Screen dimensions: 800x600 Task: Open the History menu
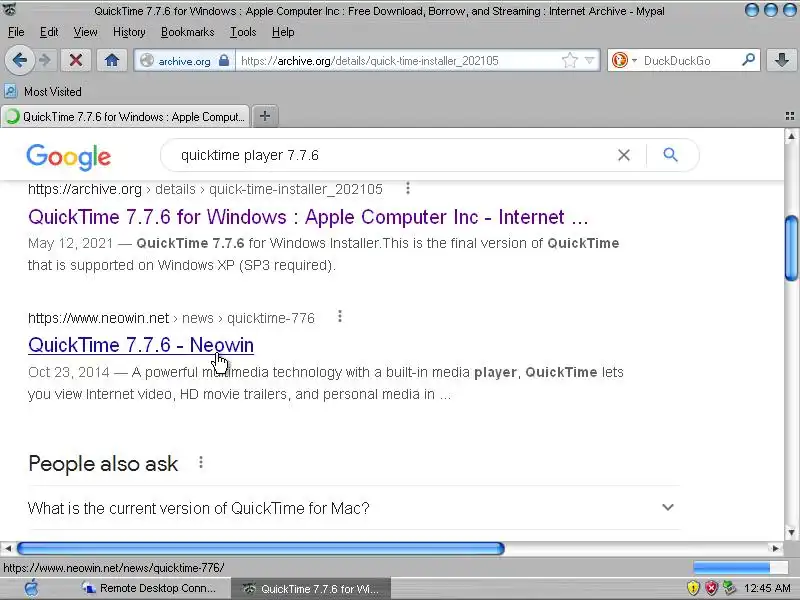point(129,32)
